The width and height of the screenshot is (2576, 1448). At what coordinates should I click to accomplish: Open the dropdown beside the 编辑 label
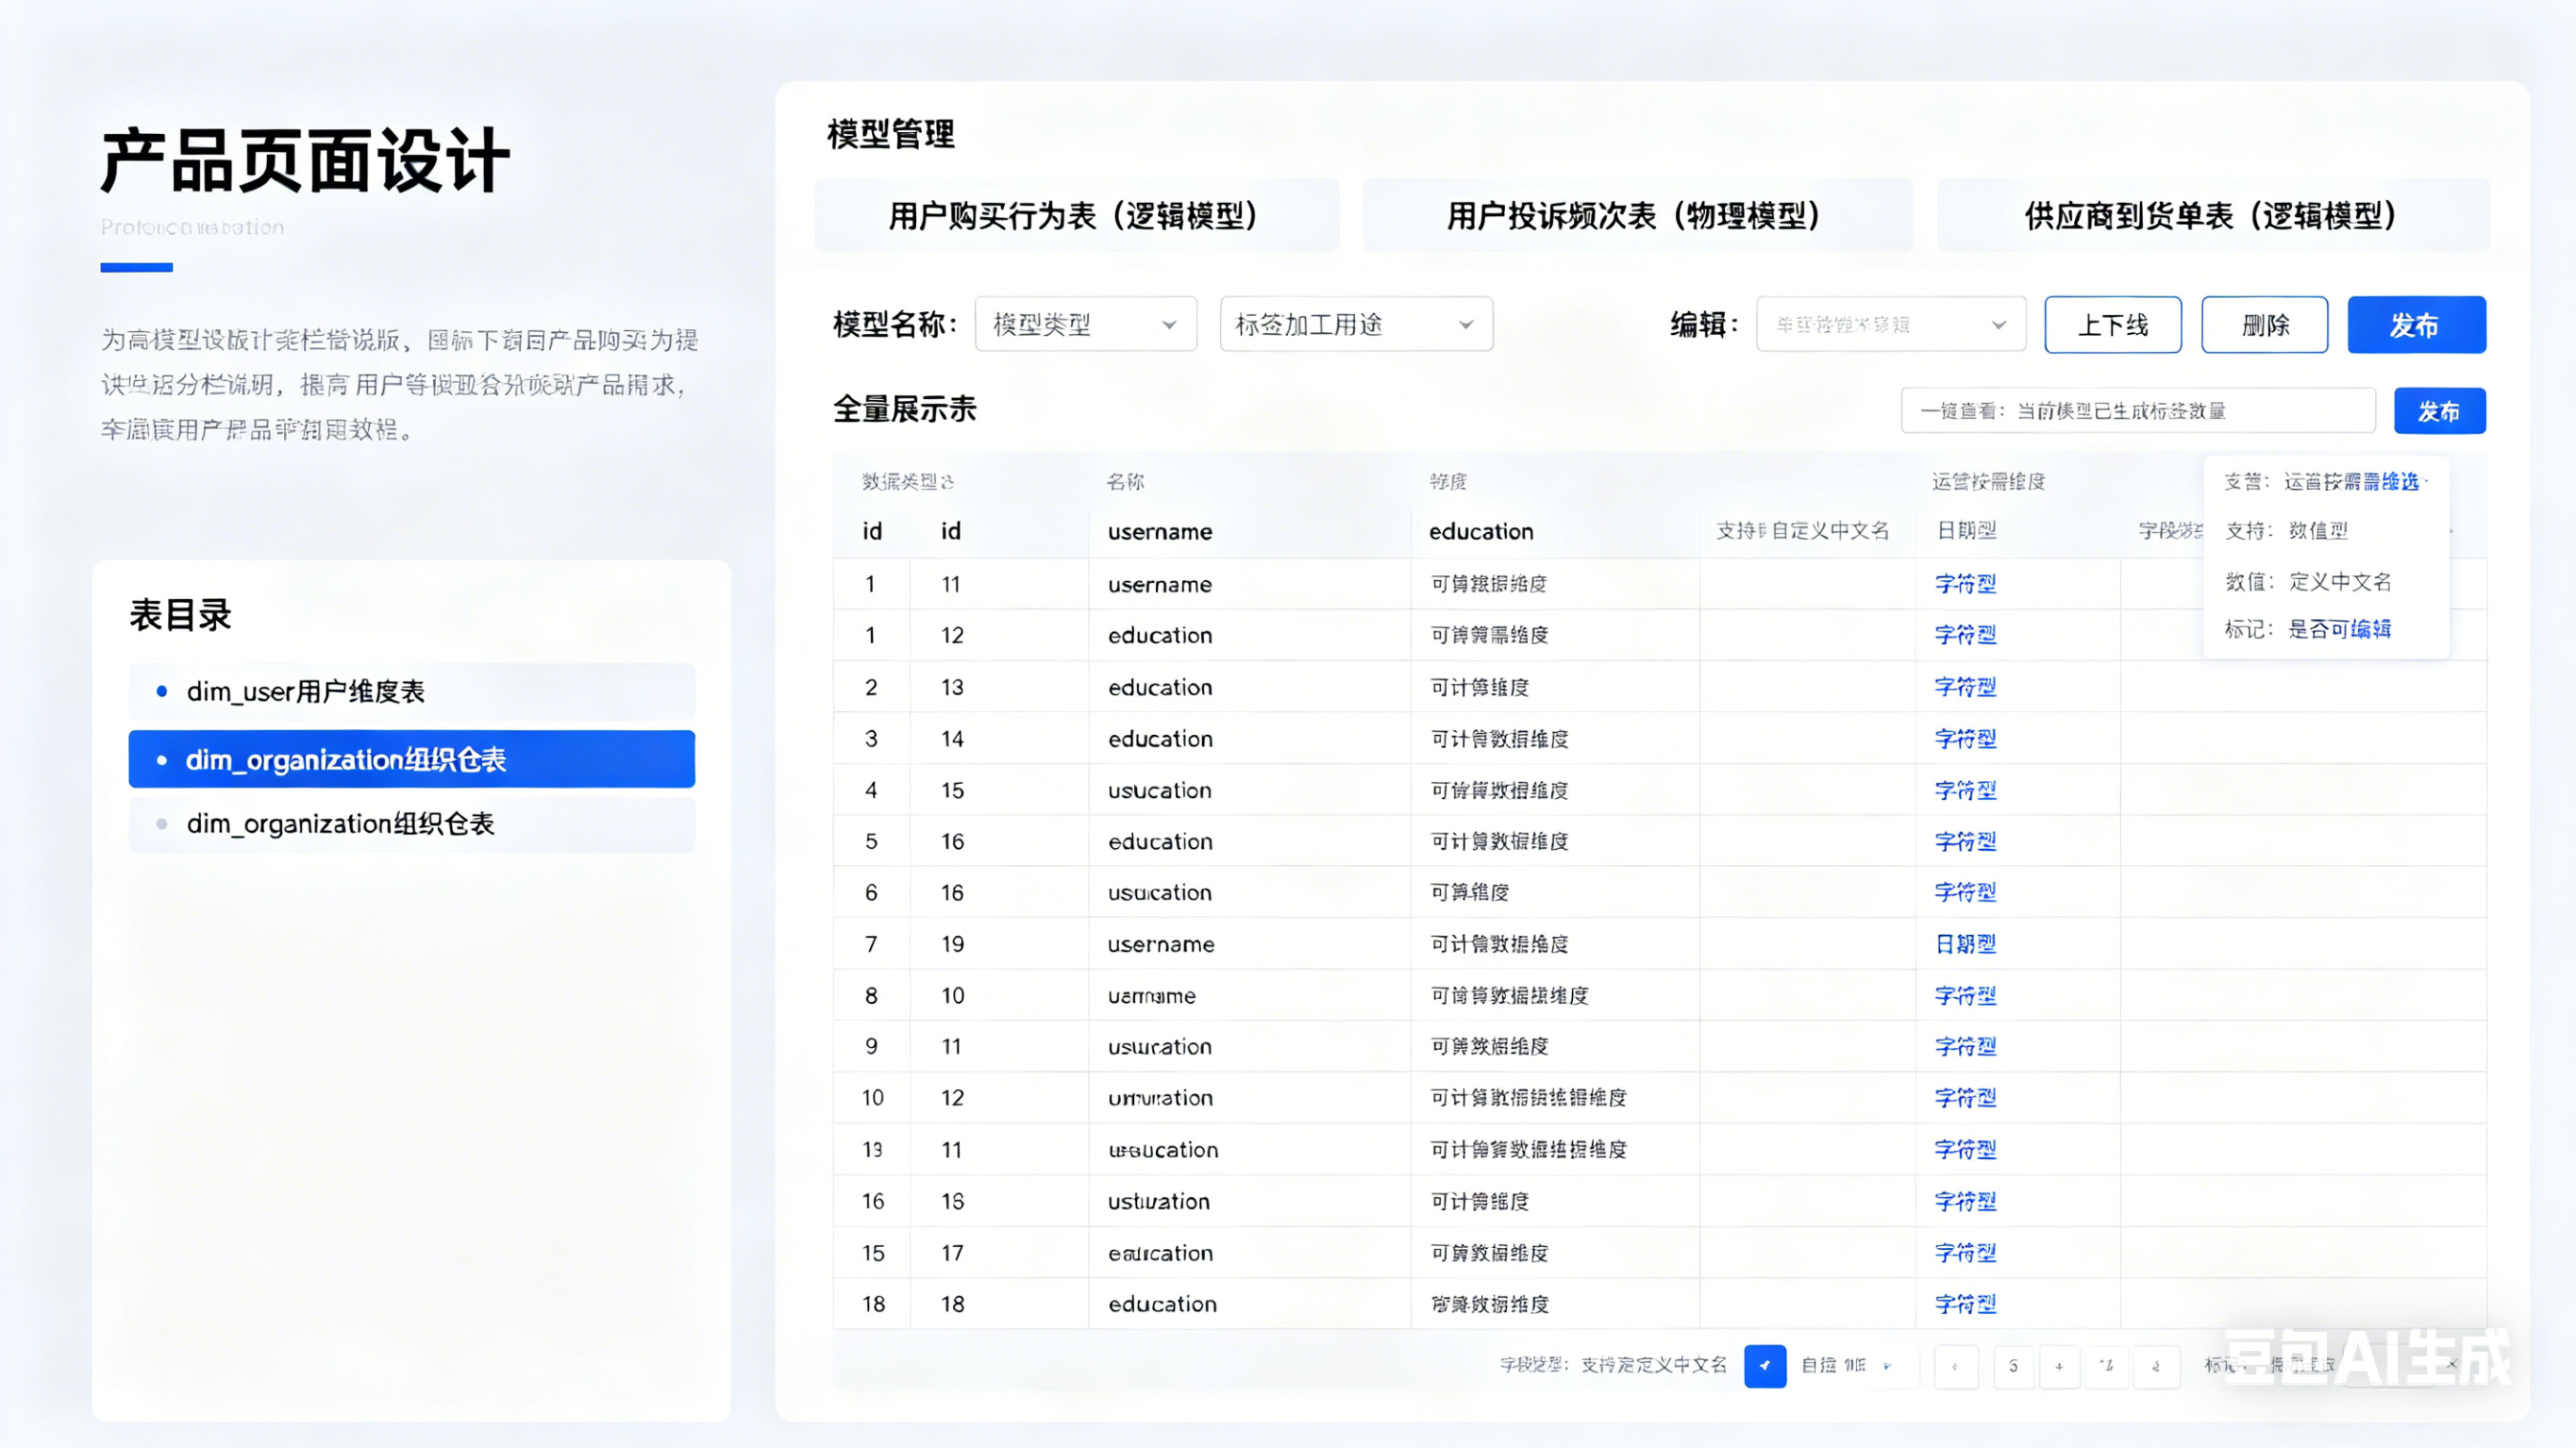point(1890,324)
